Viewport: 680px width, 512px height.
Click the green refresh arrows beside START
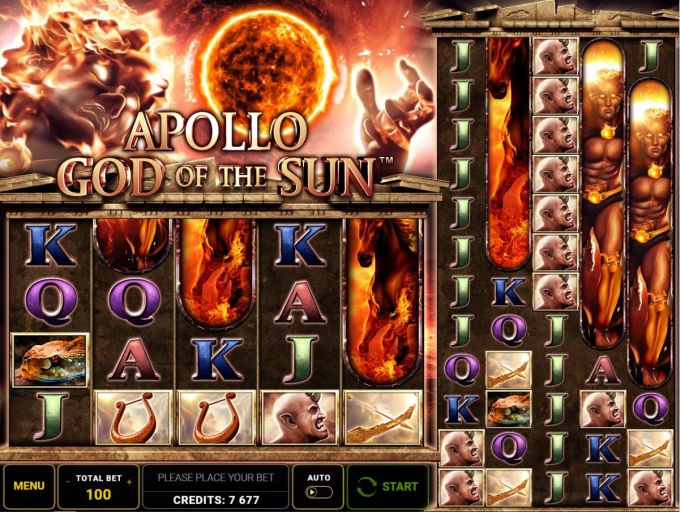(x=366, y=487)
